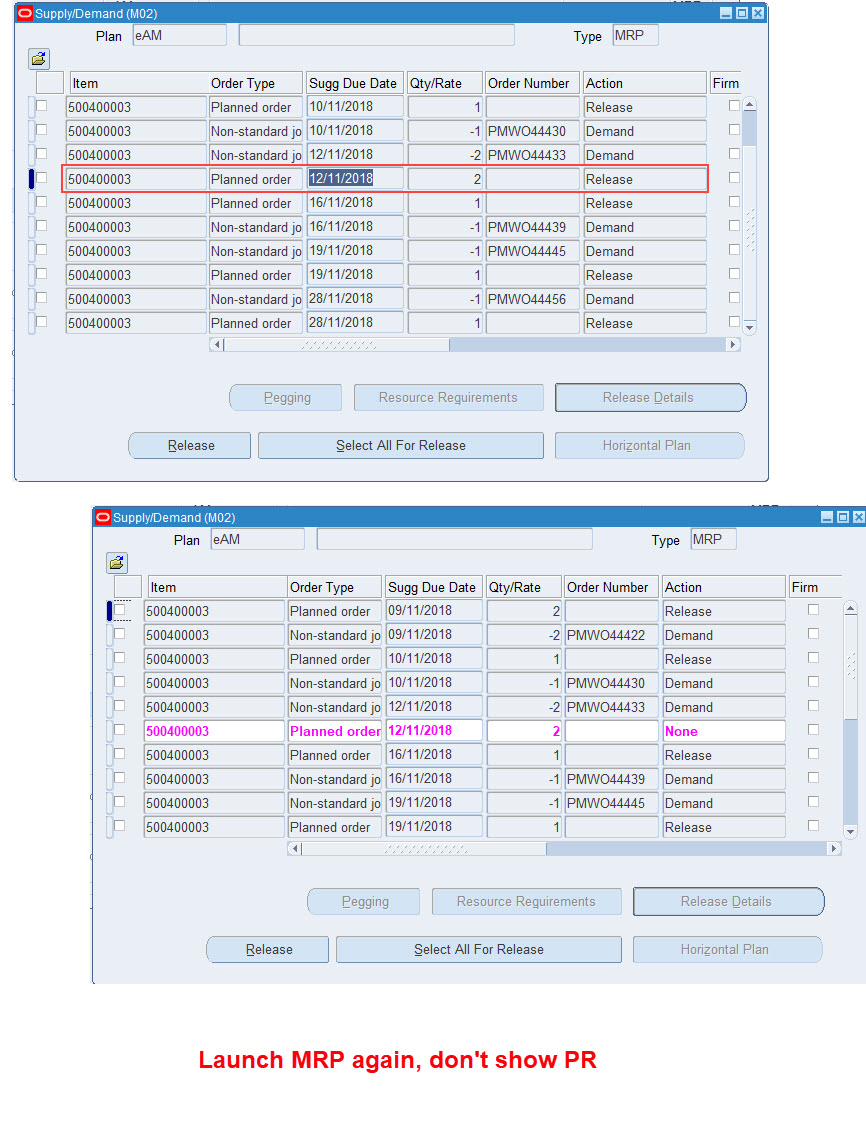The height and width of the screenshot is (1136, 866).
Task: Click the Oracle logo on the bottom title bar
Action: coord(101,516)
